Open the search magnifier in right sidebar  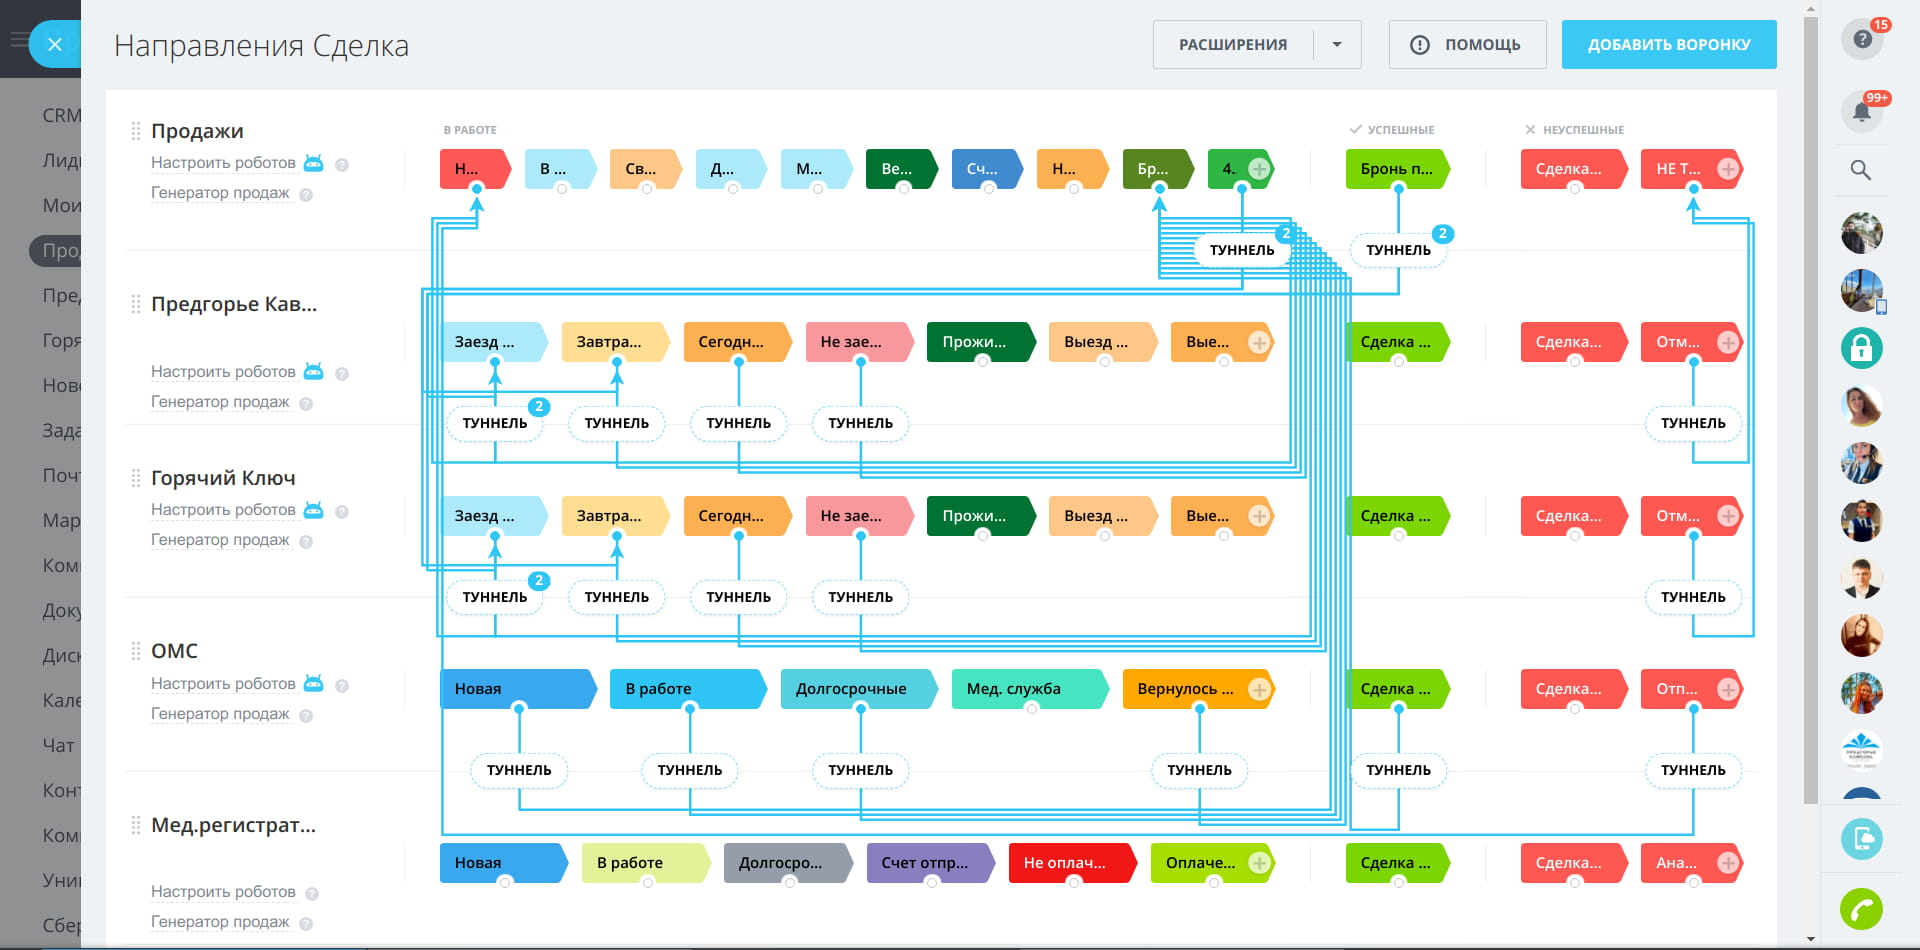click(1861, 170)
